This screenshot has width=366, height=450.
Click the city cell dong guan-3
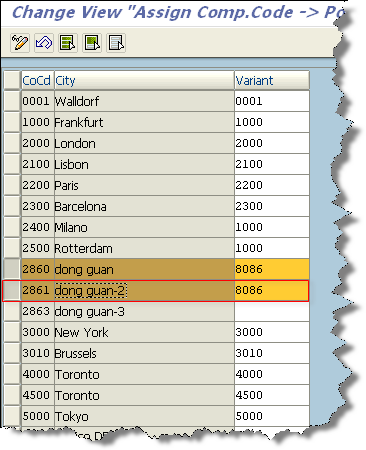pyautogui.click(x=144, y=311)
